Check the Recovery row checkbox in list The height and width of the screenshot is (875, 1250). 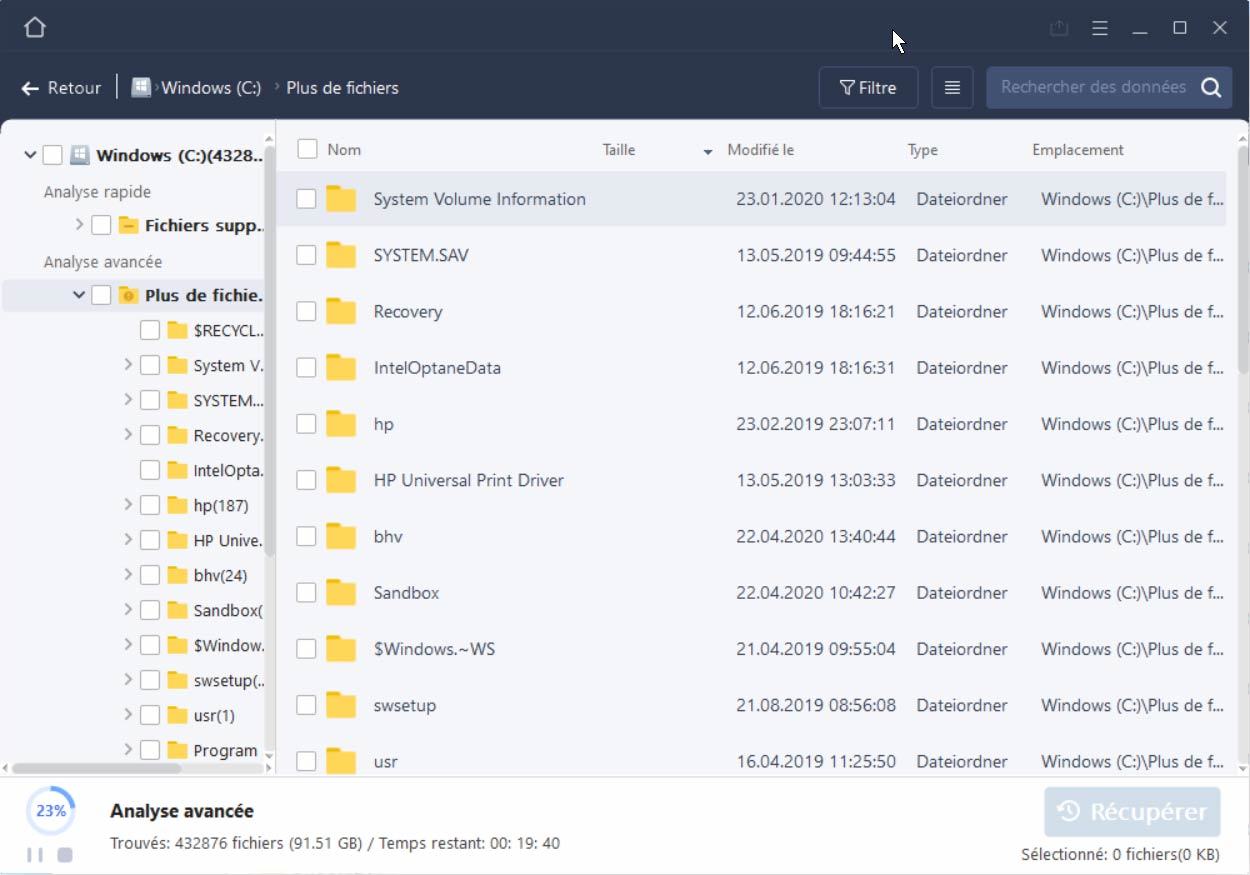tap(306, 311)
